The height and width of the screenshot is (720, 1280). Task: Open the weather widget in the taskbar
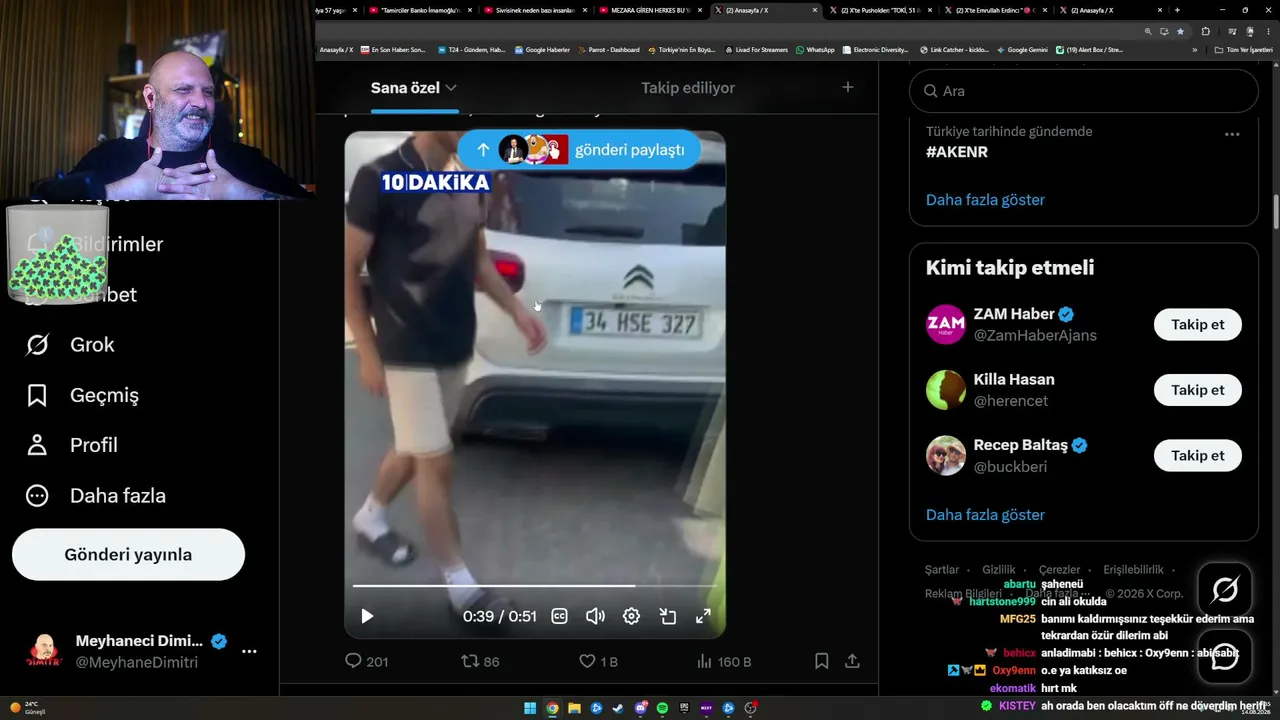(28, 708)
